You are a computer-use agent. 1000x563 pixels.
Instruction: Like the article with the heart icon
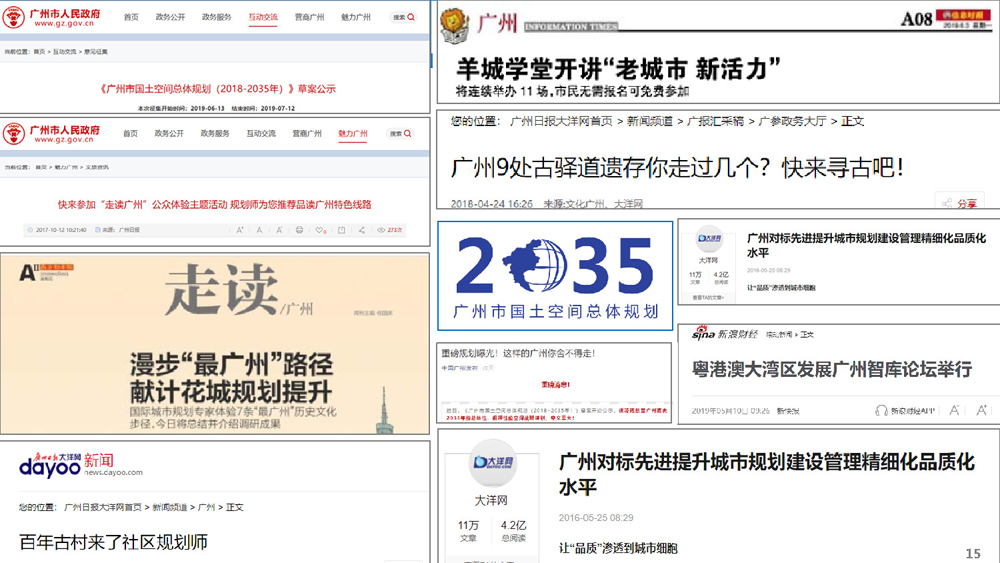(319, 230)
